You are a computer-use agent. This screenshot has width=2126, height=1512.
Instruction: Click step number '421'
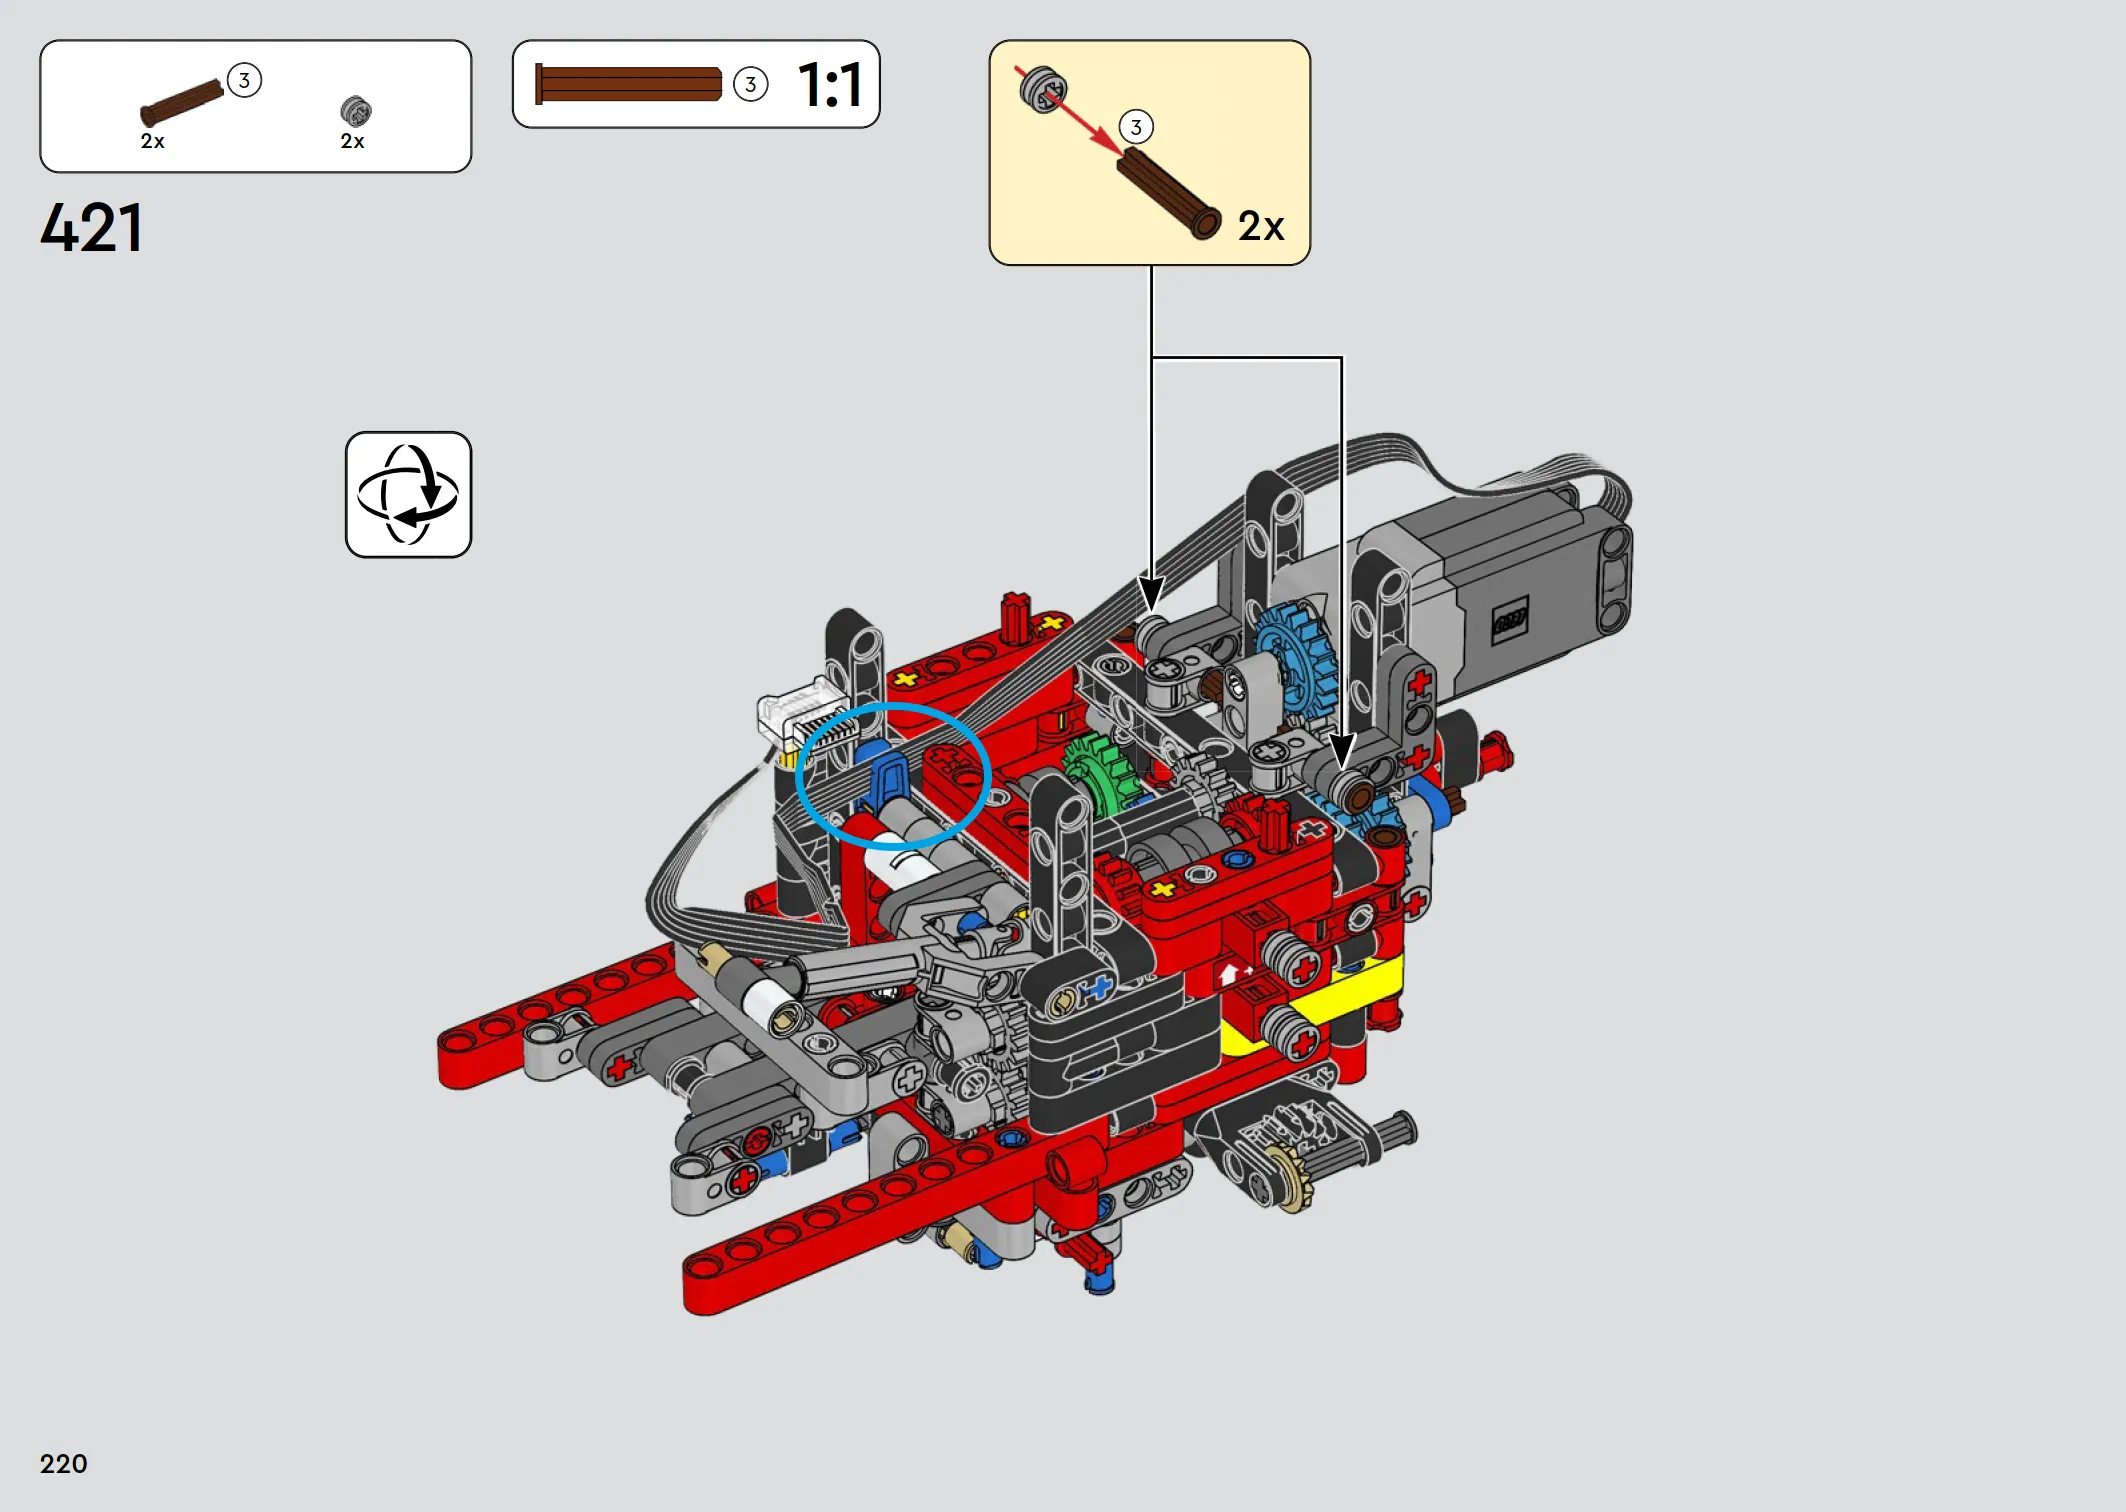pos(92,228)
